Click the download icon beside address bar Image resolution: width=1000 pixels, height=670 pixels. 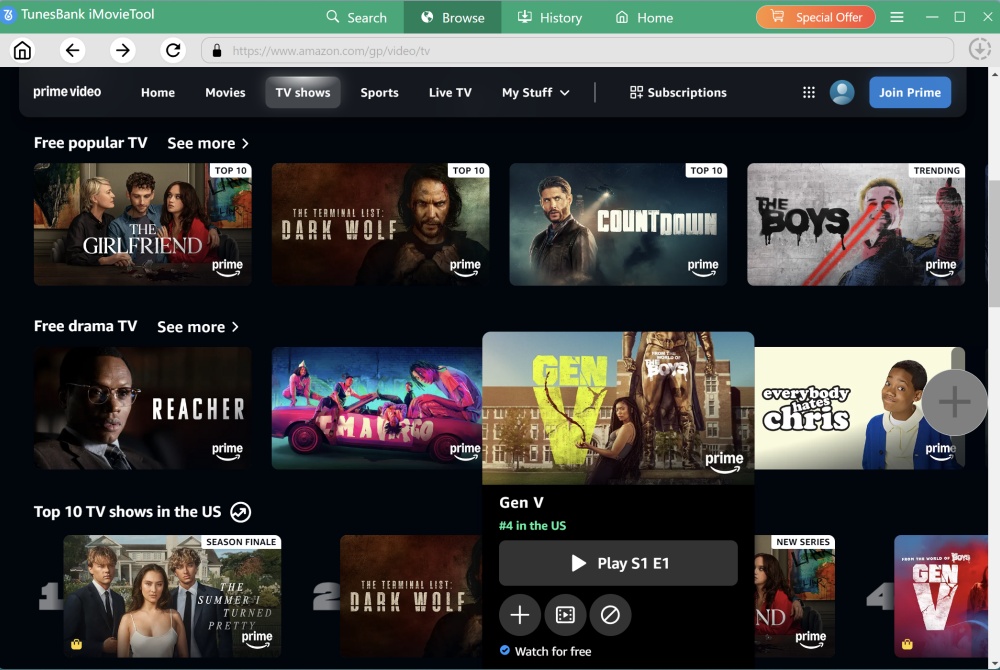pyautogui.click(x=979, y=50)
